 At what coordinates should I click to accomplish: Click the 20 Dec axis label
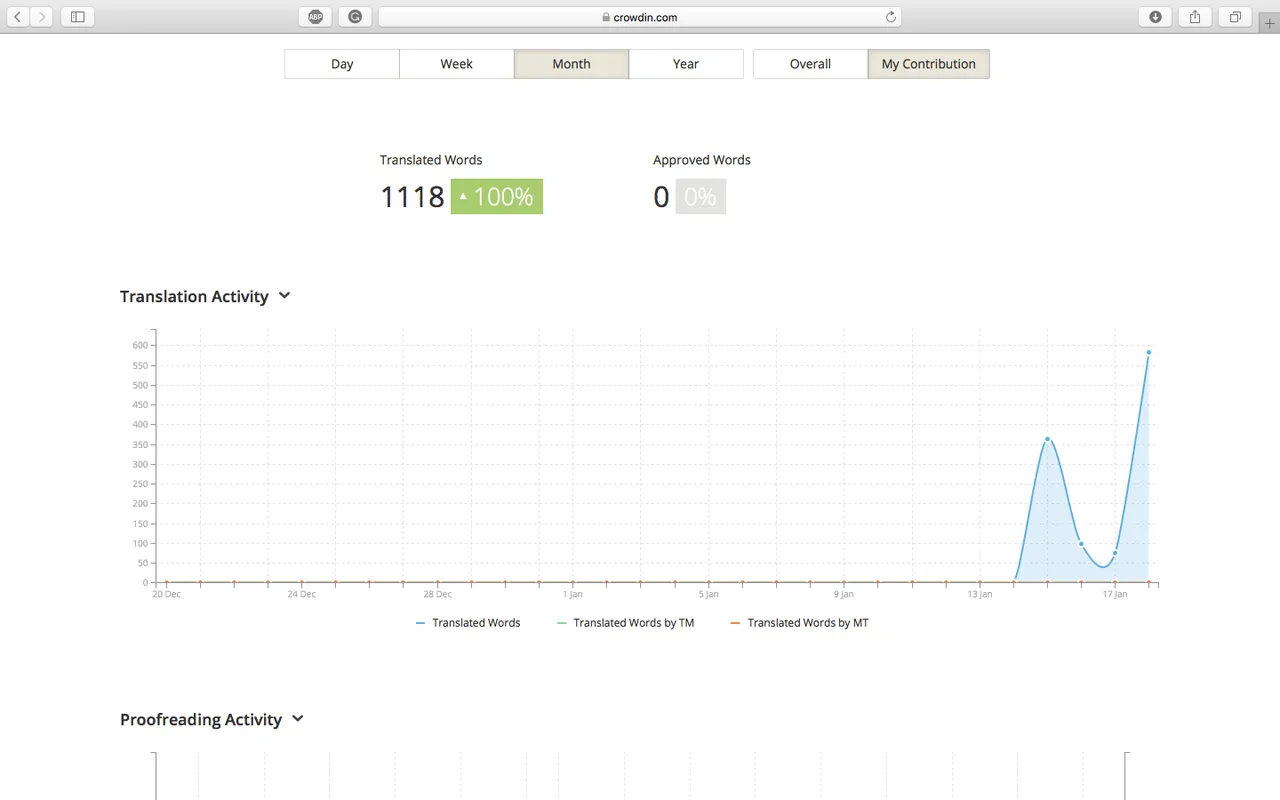[x=166, y=594]
